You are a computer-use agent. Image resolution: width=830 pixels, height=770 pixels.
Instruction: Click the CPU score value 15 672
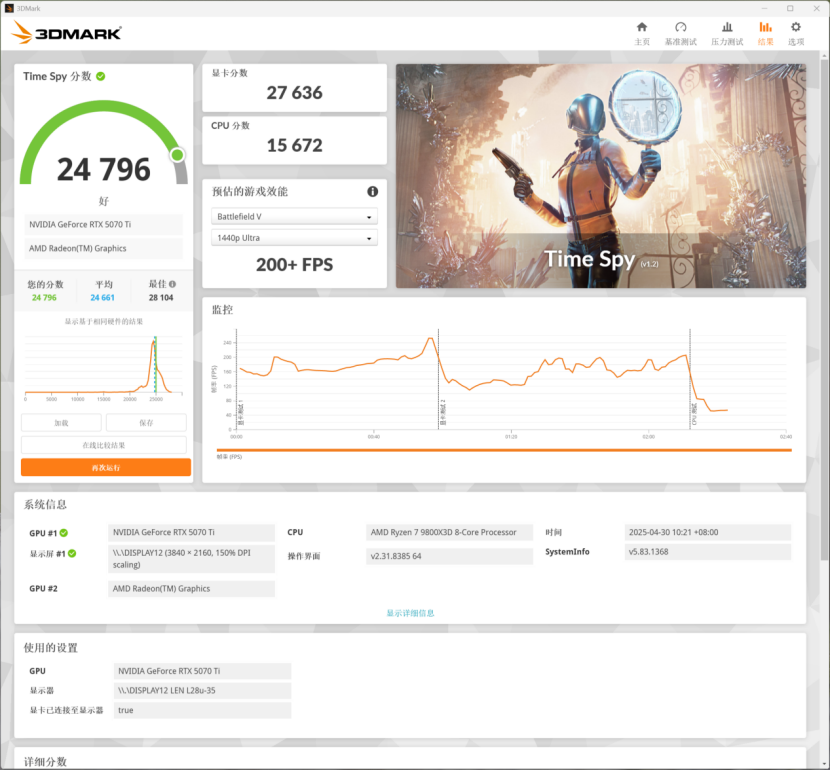pyautogui.click(x=294, y=145)
